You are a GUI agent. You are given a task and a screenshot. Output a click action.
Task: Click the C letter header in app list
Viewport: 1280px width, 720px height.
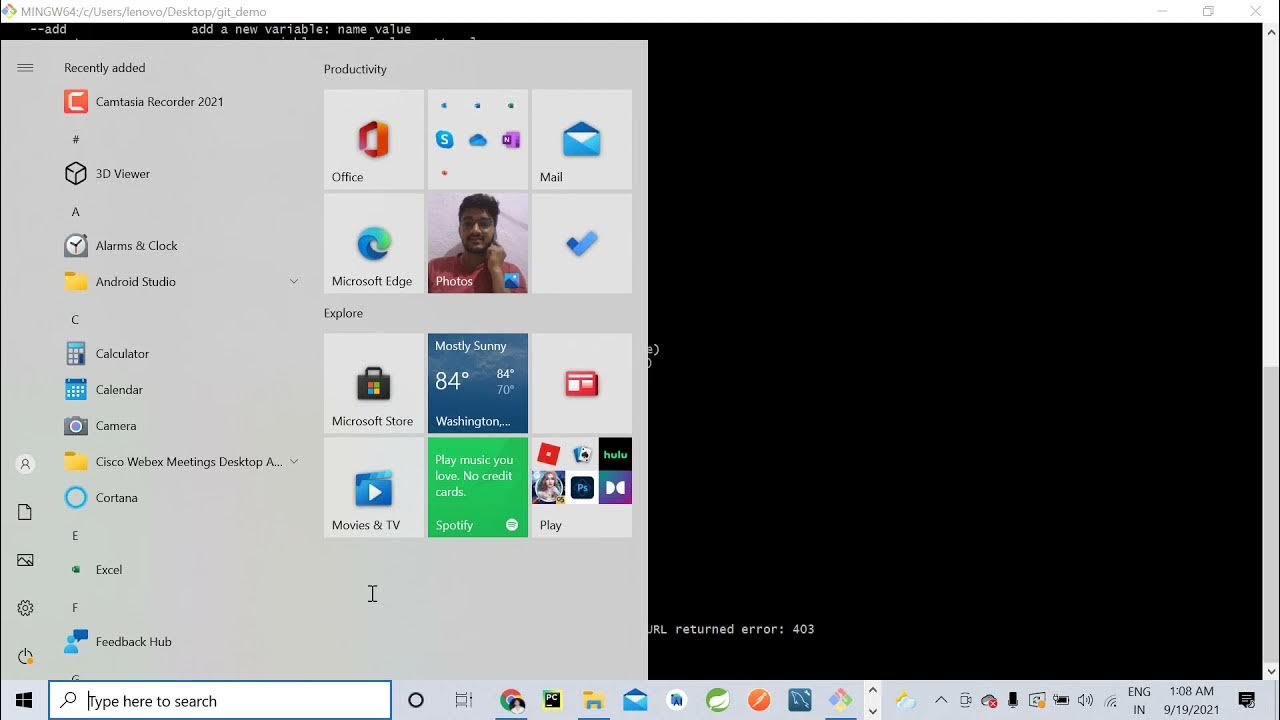[75, 320]
